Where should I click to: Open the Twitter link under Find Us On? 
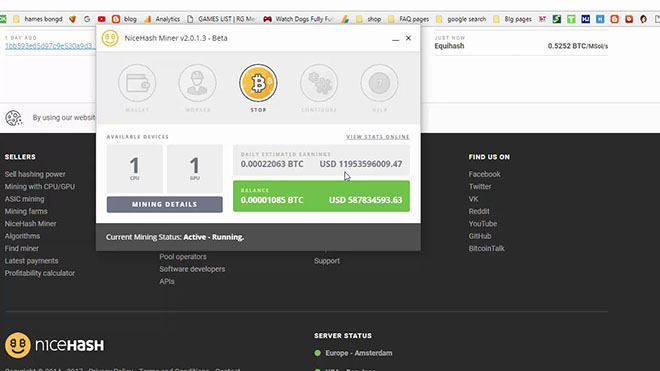coord(480,187)
